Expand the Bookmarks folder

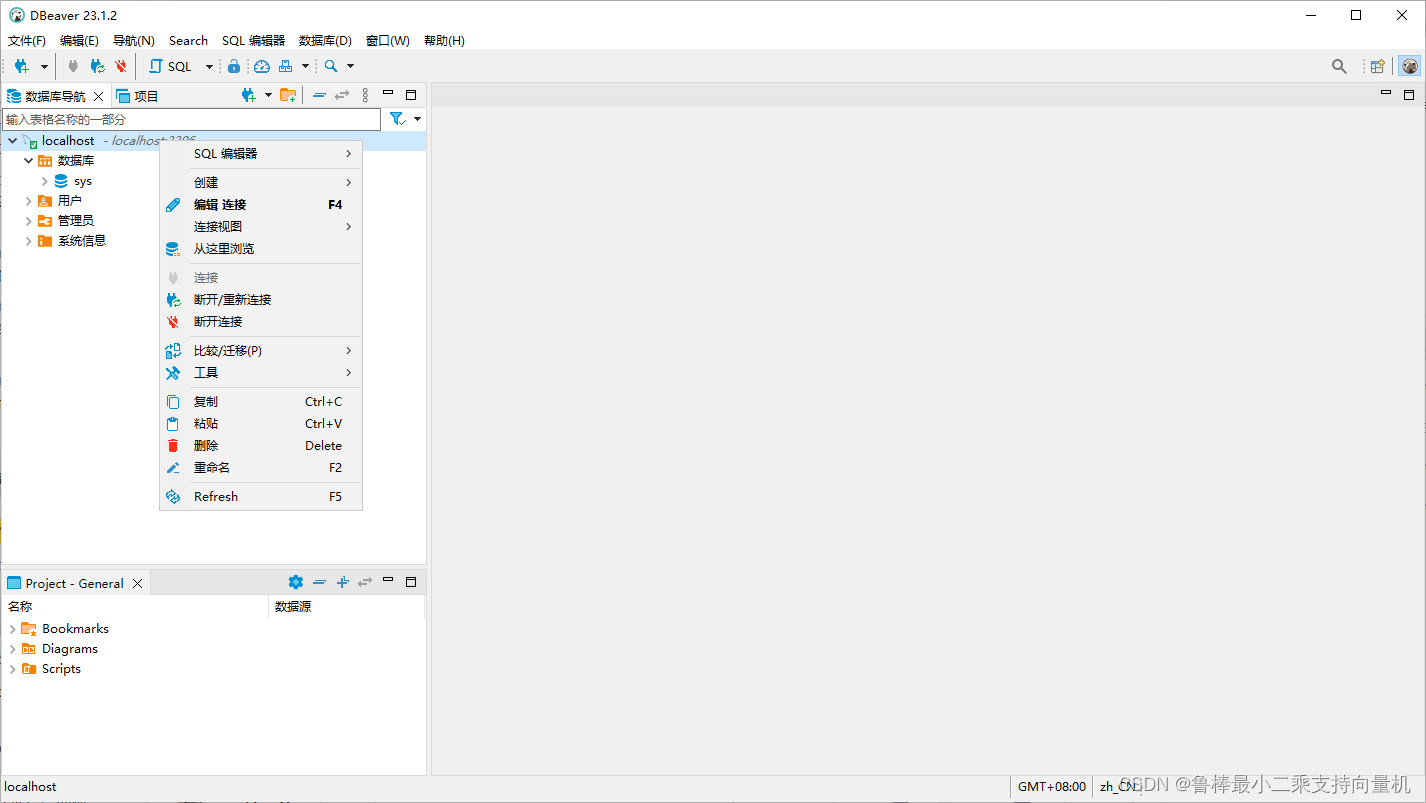[x=12, y=629]
